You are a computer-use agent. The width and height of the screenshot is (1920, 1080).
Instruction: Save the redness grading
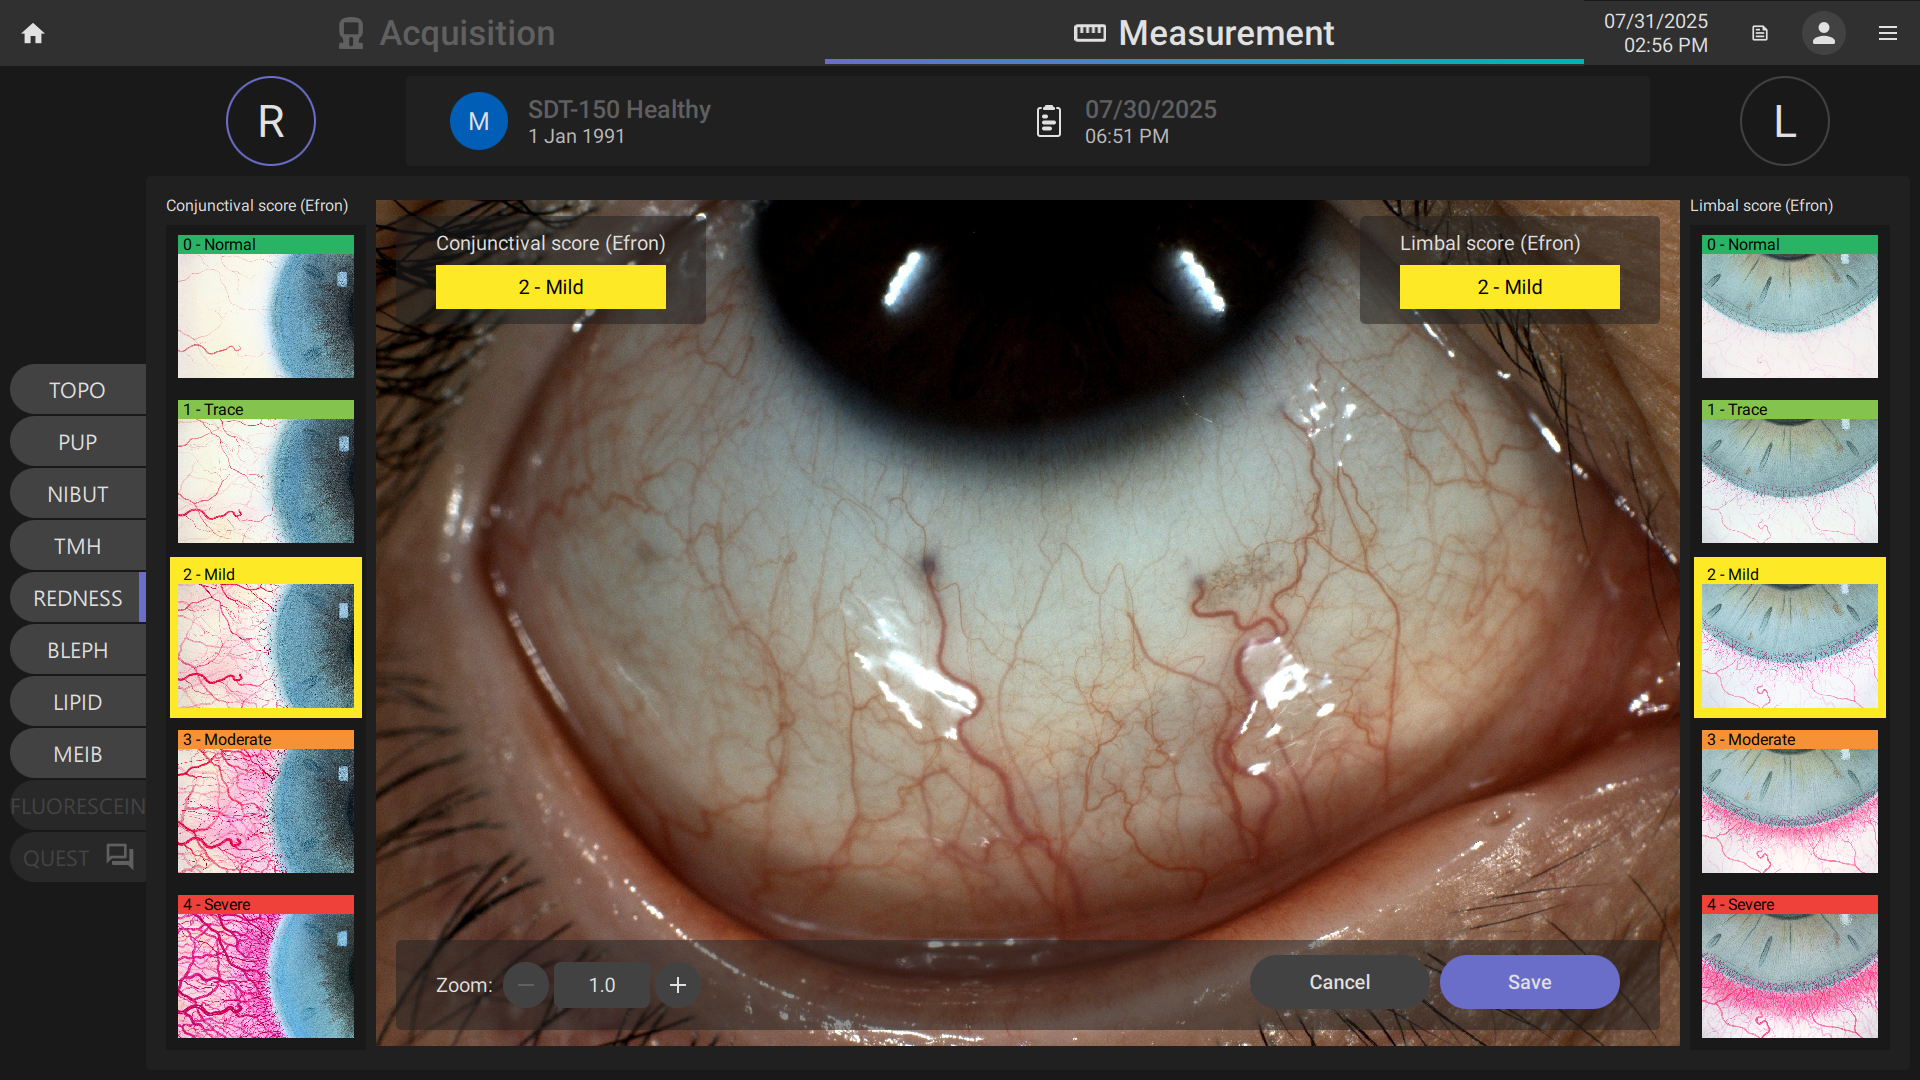coord(1529,982)
